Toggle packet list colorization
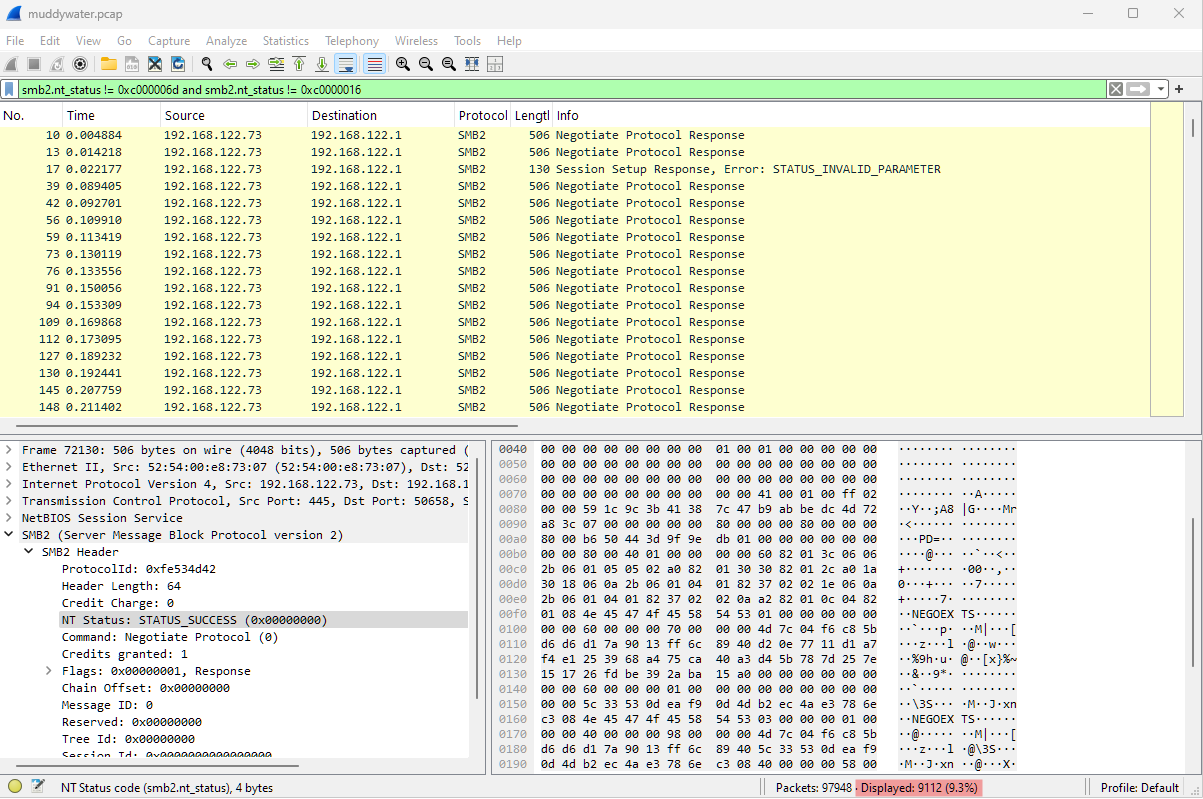Viewport: 1203px width, 799px height. point(375,64)
